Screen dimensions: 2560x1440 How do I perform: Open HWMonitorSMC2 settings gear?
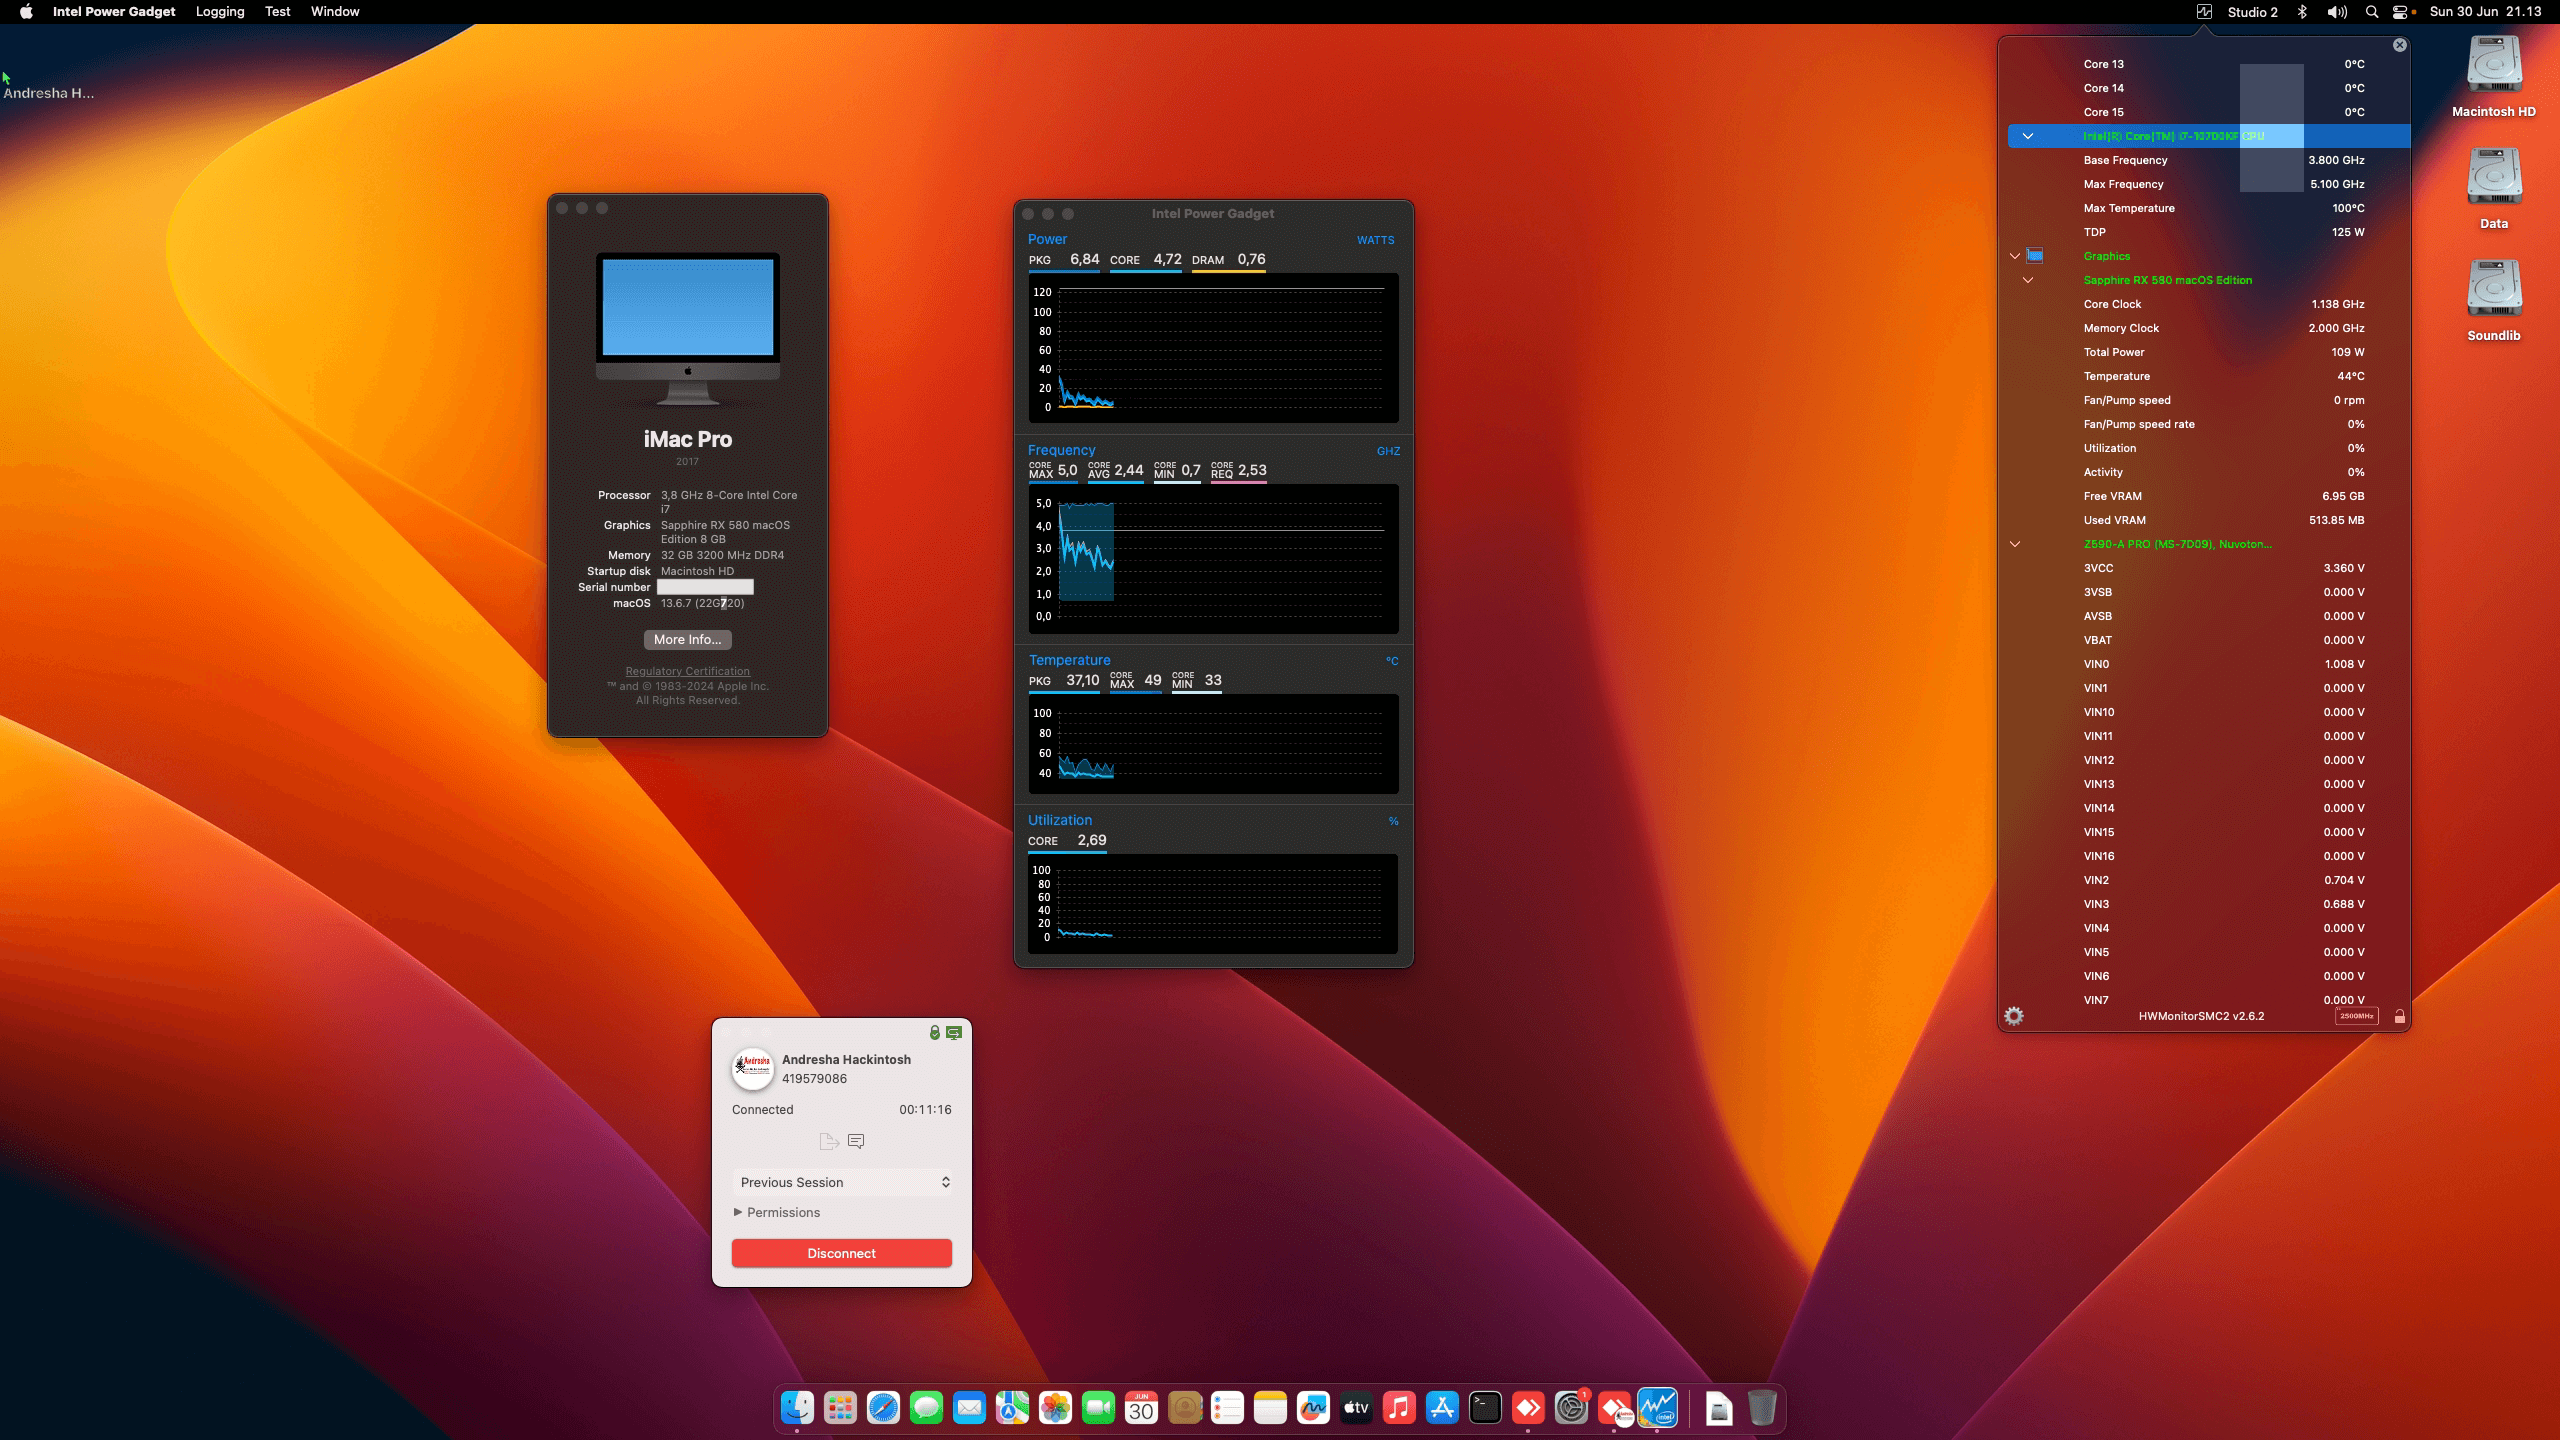click(2014, 1016)
